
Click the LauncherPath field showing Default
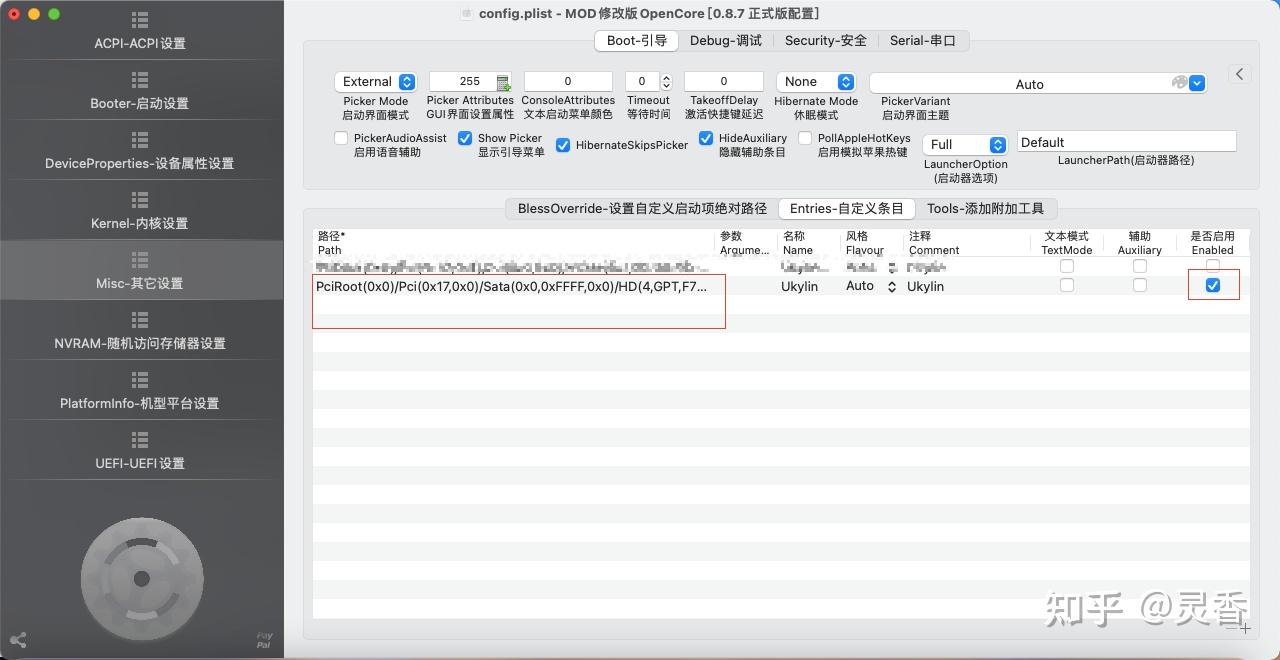[x=1126, y=141]
